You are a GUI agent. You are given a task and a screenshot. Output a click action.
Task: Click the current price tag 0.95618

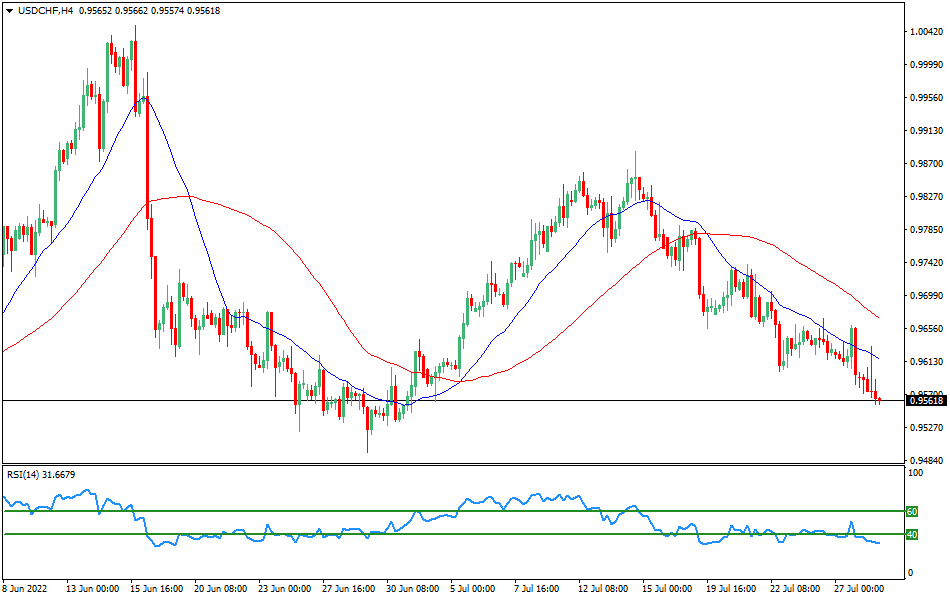click(x=926, y=400)
